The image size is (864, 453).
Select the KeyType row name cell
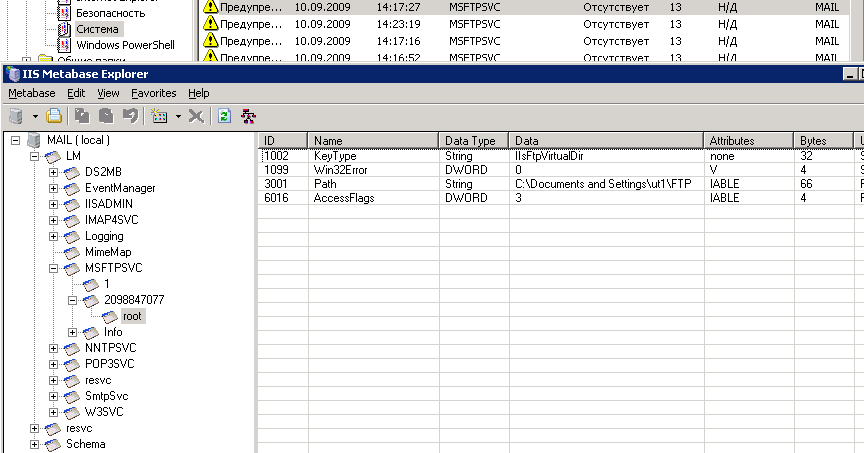(x=335, y=156)
